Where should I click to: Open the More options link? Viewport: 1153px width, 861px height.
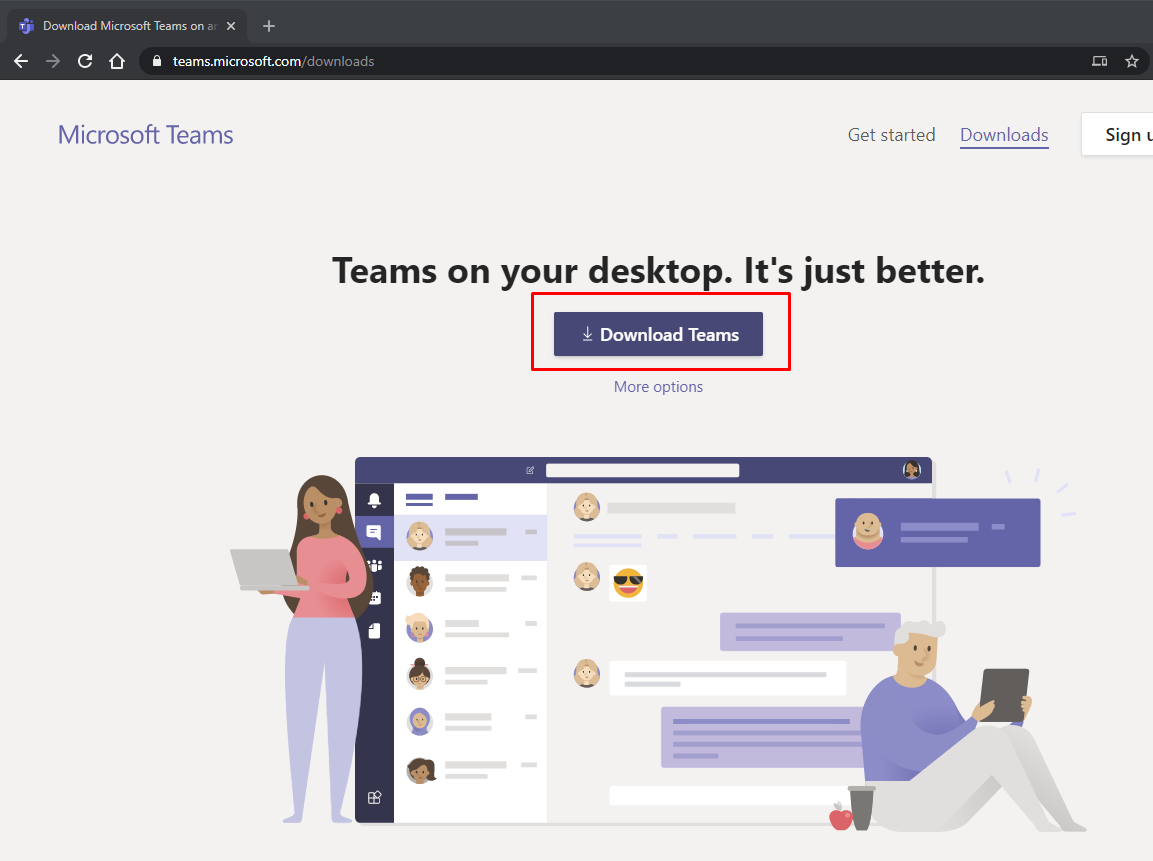(x=658, y=387)
